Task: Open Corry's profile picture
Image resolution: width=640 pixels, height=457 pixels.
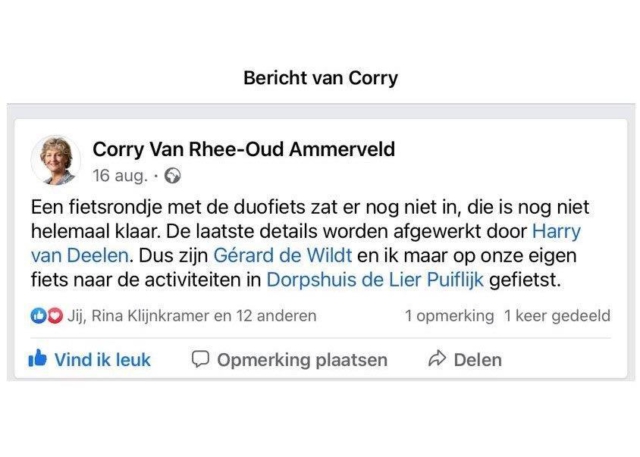Action: (x=56, y=160)
